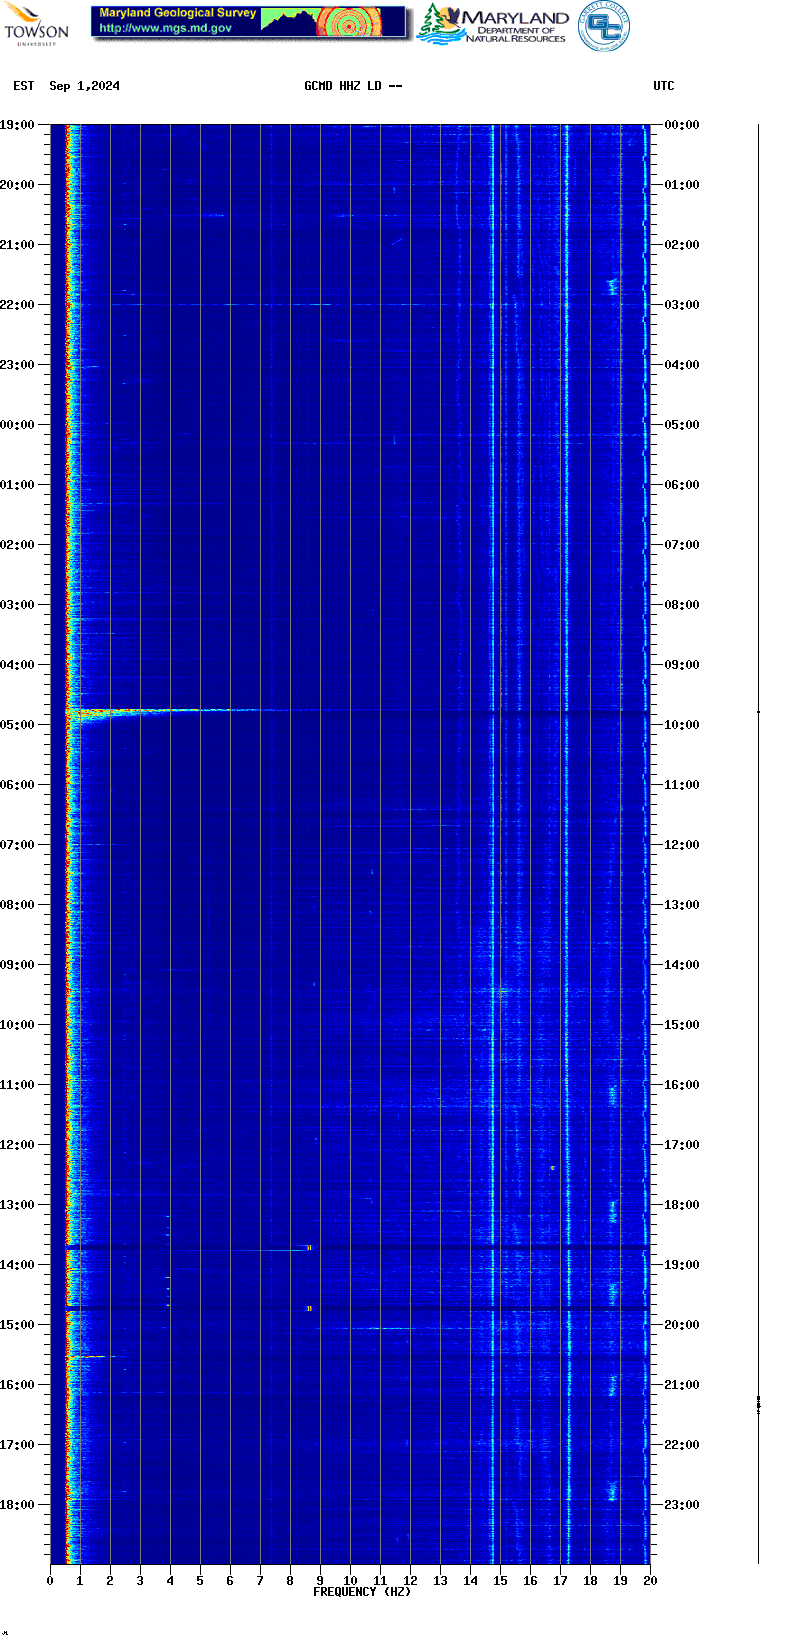
Task: Click the Garrett College circular seal
Action: tap(603, 26)
